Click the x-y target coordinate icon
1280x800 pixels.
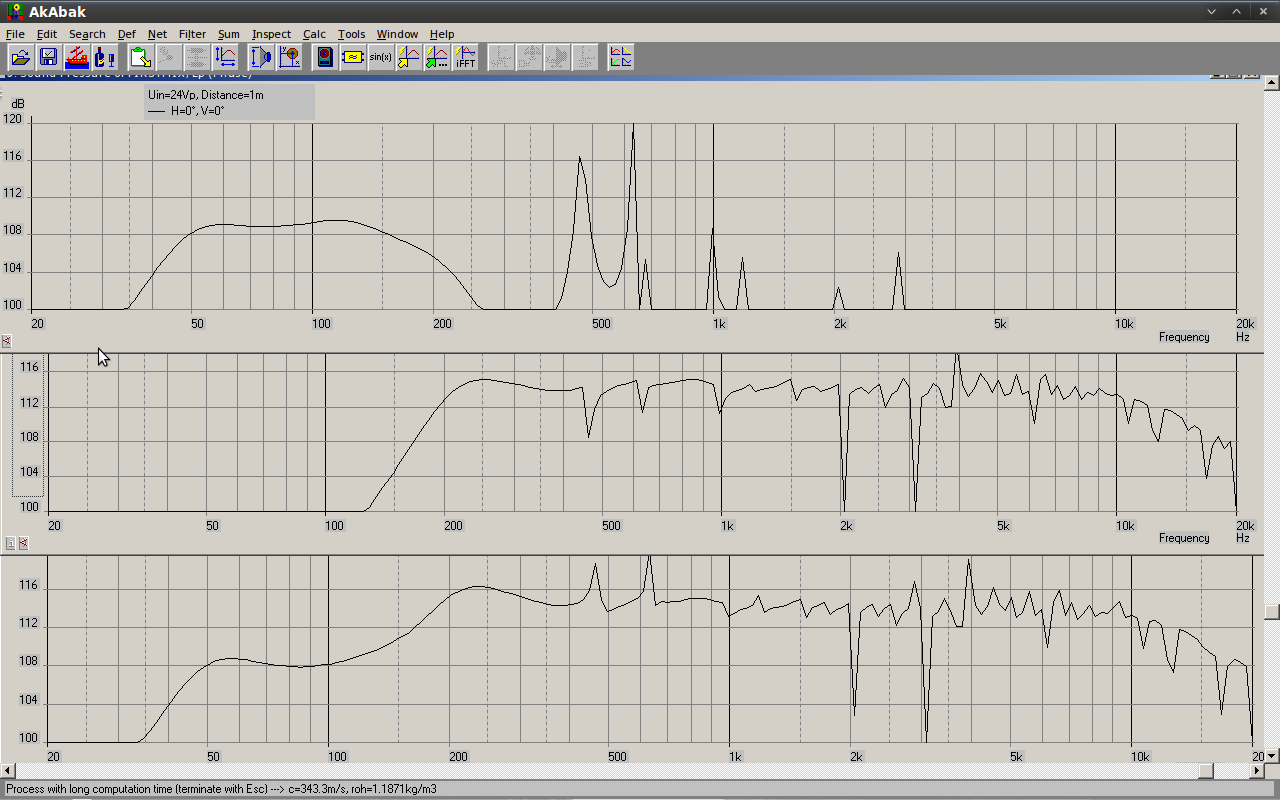289,57
